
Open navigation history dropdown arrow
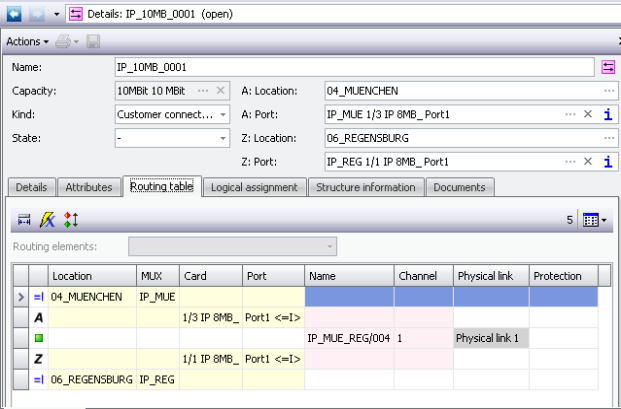pyautogui.click(x=57, y=14)
